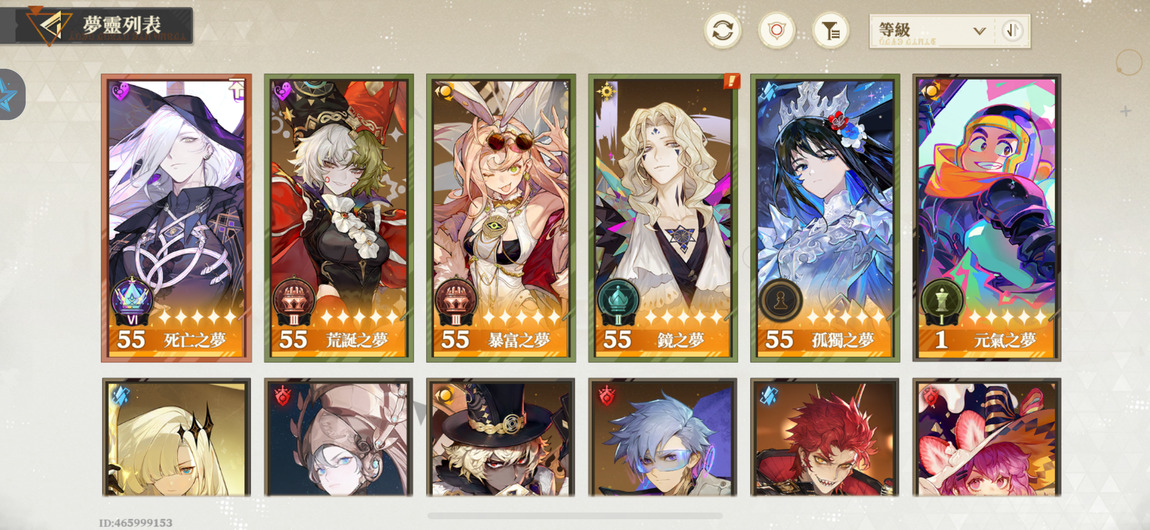Choose the 元氣之夢 level 1 card
The height and width of the screenshot is (530, 1150).
[986, 218]
